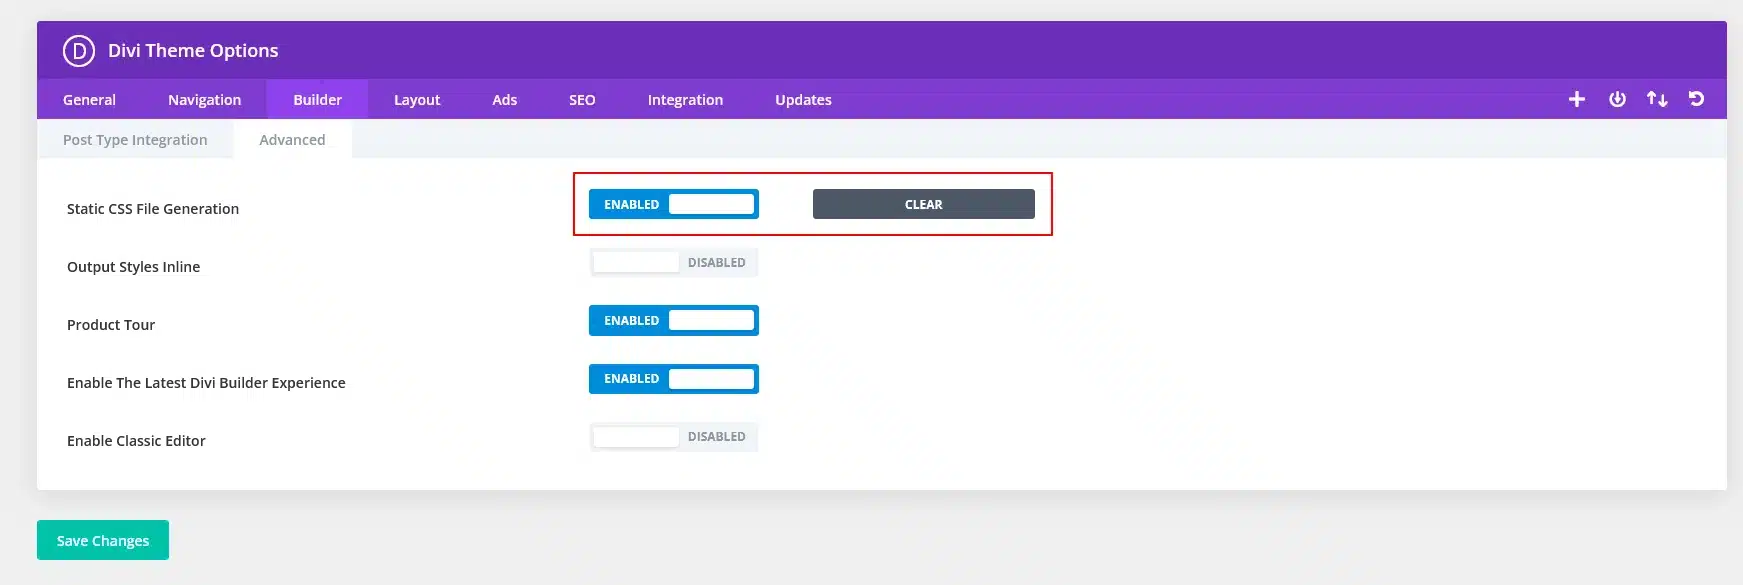The image size is (1743, 585).
Task: Select the Advanced sub-tab
Action: (292, 140)
